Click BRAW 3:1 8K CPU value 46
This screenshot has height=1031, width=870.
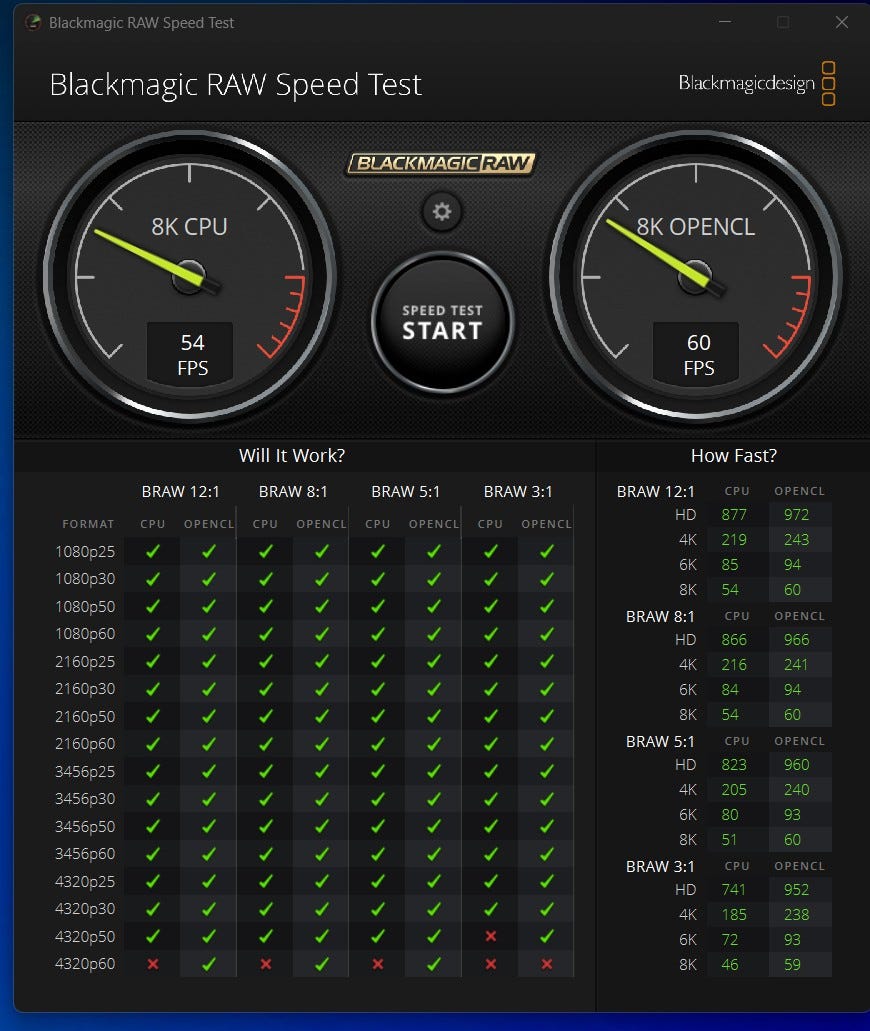coord(730,965)
